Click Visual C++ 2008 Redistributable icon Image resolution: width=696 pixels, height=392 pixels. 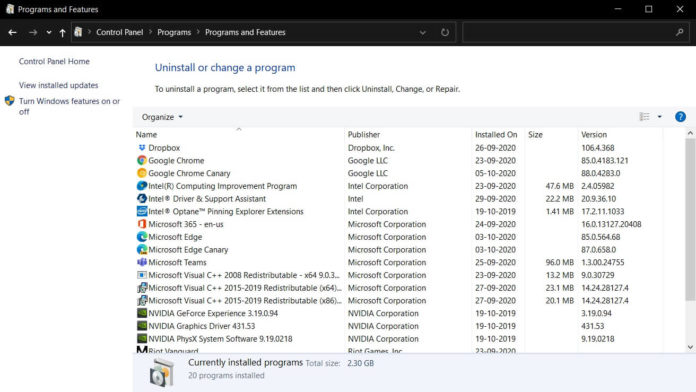(142, 275)
